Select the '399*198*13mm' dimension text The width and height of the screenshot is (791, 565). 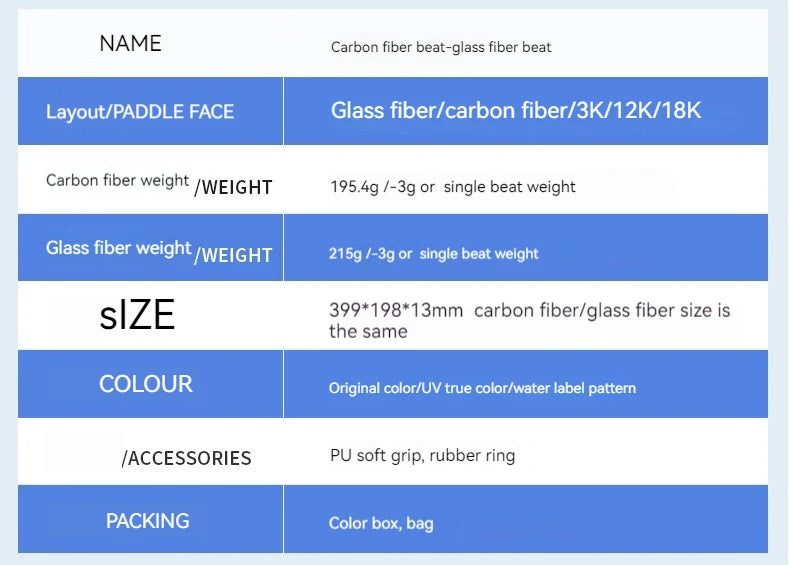396,310
